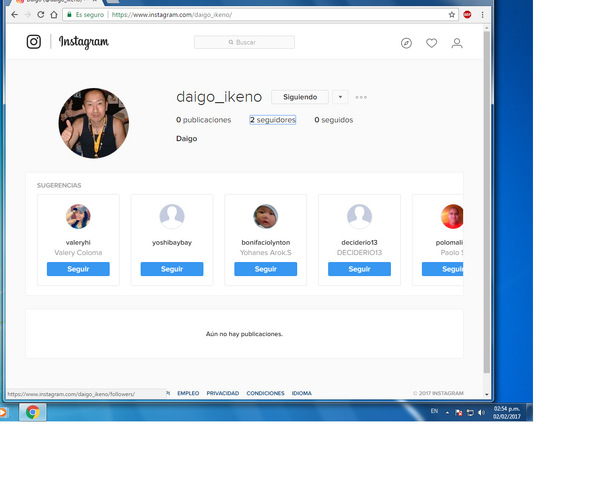The image size is (600, 480).
Task: Click the 0 publicaciones count
Action: point(204,120)
